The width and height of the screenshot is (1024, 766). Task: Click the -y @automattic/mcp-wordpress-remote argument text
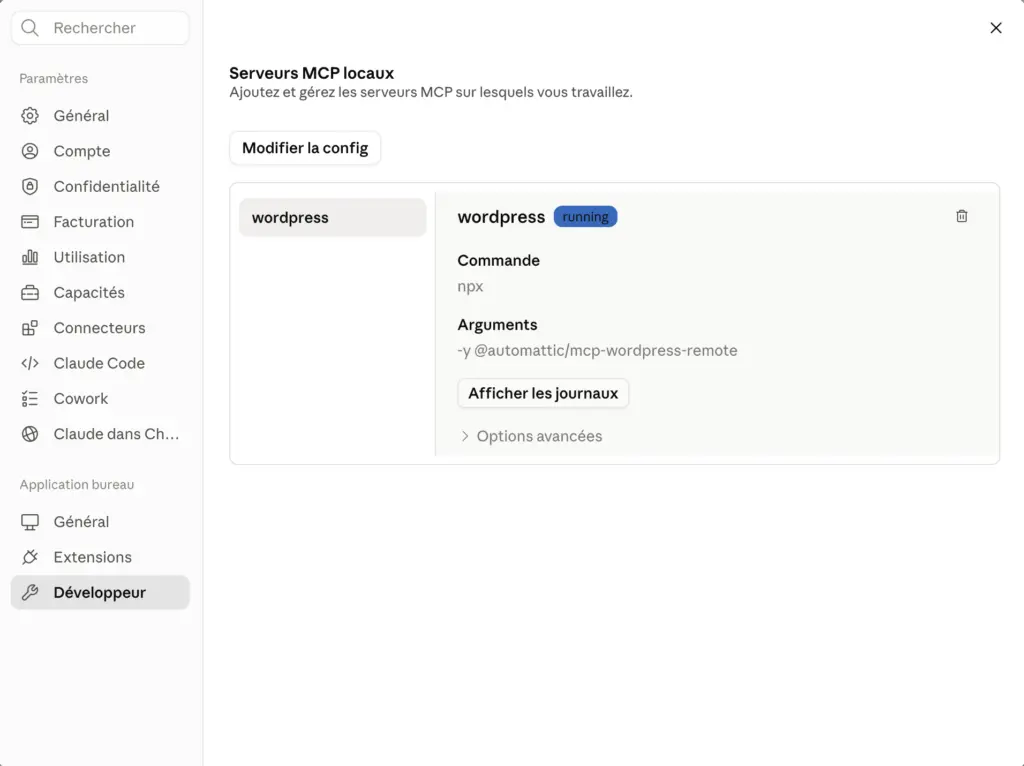click(597, 351)
